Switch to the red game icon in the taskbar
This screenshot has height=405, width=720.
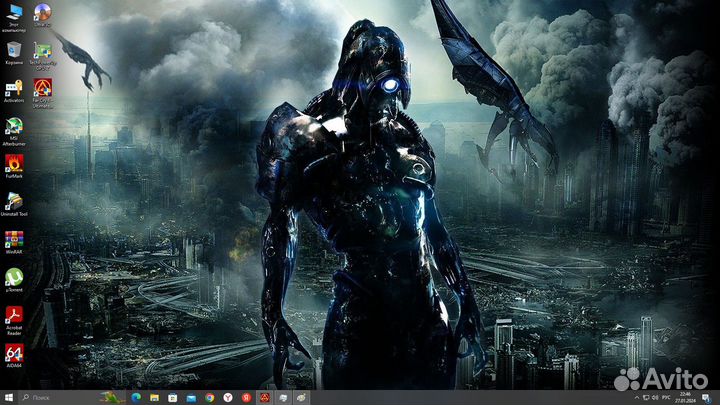265,398
